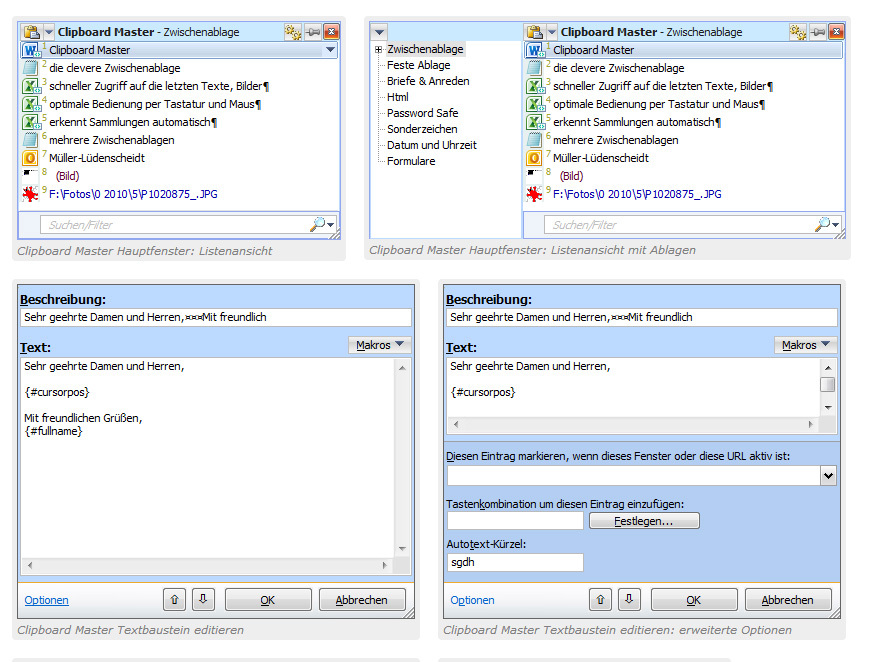Click Optionen link in right editor dialog
Viewport: 885px width, 662px height.
pyautogui.click(x=472, y=600)
